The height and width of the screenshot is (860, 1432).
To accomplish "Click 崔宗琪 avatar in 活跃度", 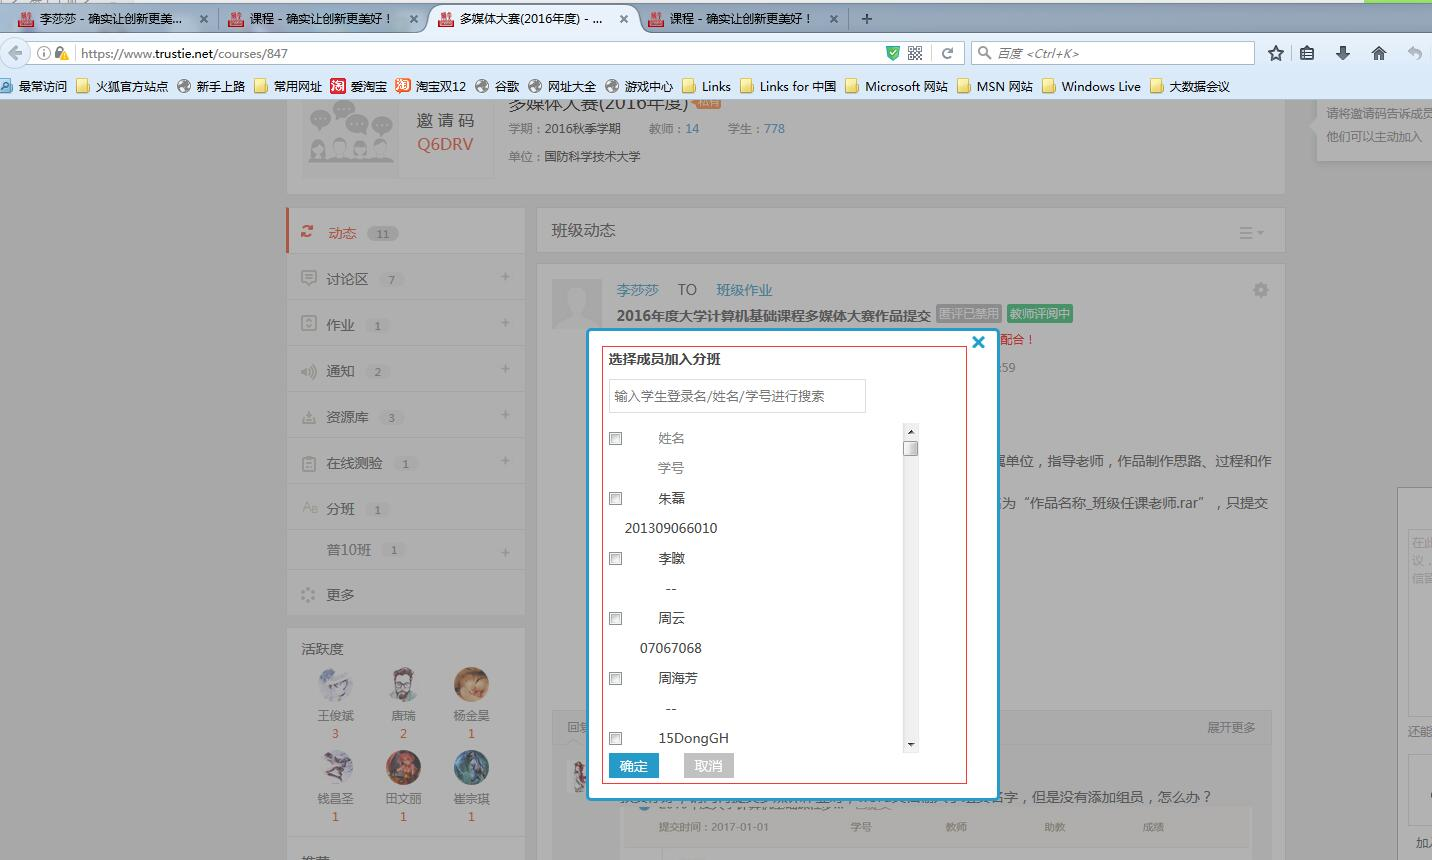I will [471, 767].
